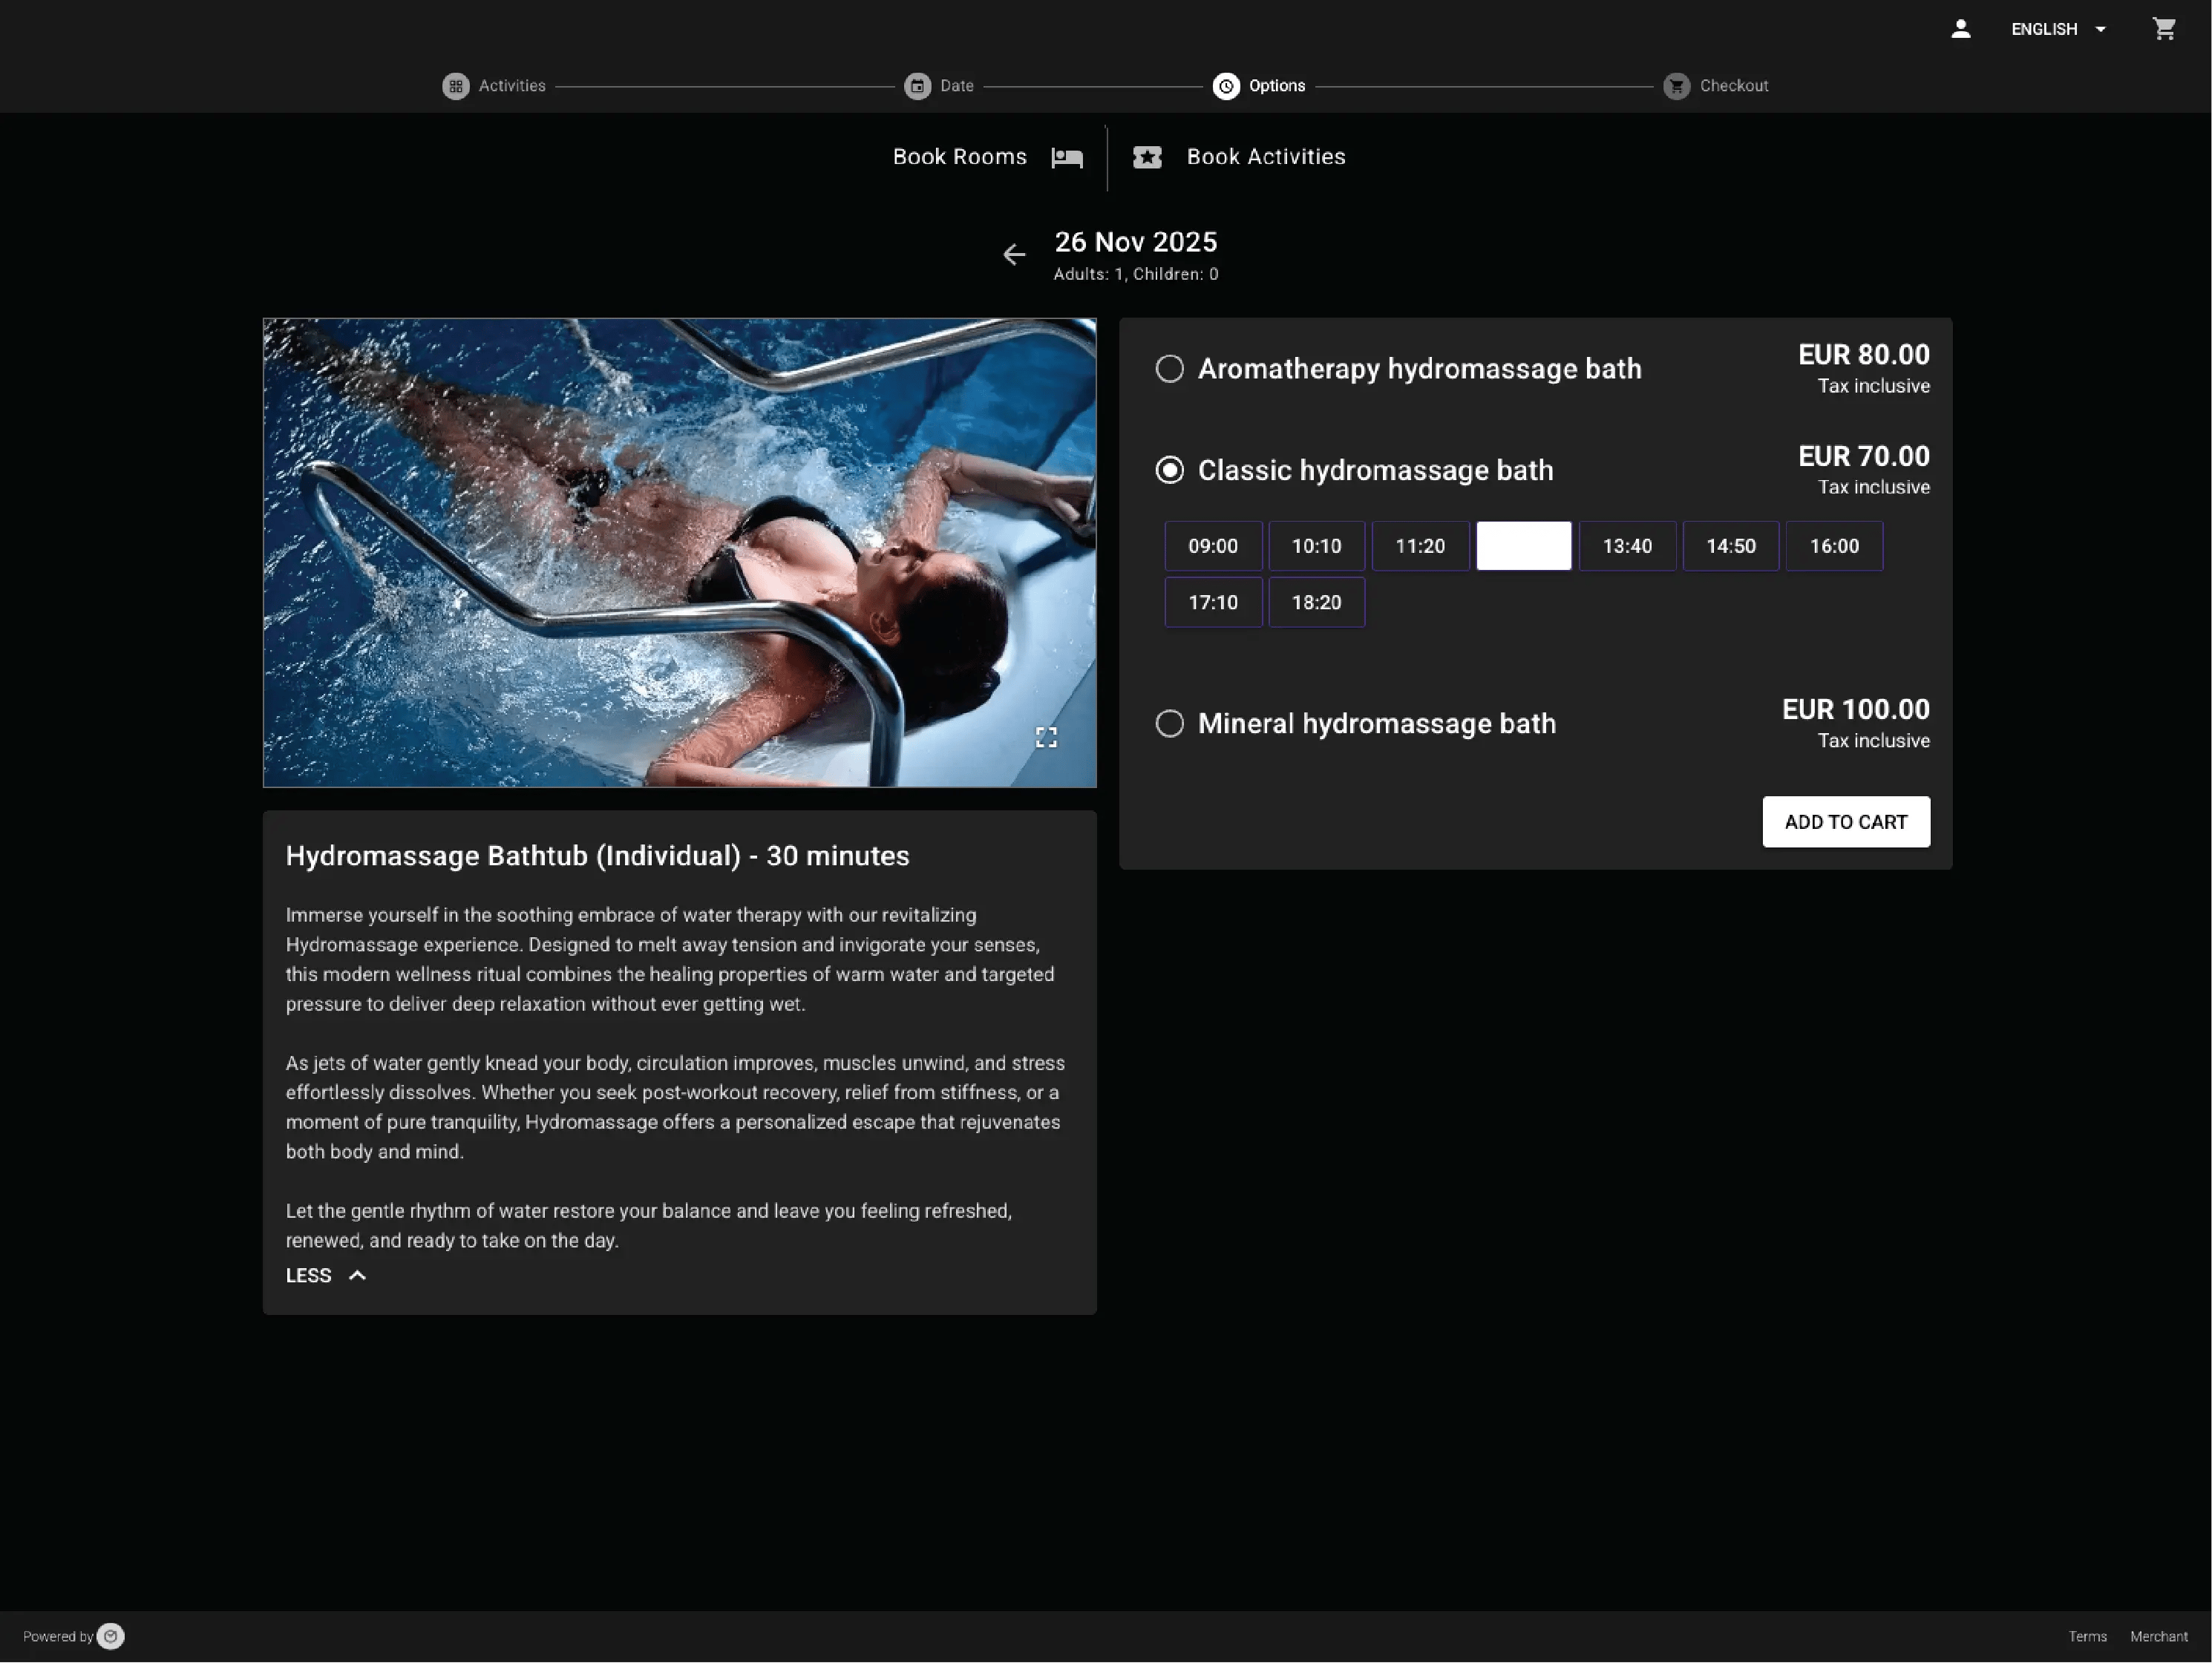Select the Aromatherapy hydromassage bath option
Image resolution: width=2212 pixels, height=1663 pixels.
tap(1170, 369)
